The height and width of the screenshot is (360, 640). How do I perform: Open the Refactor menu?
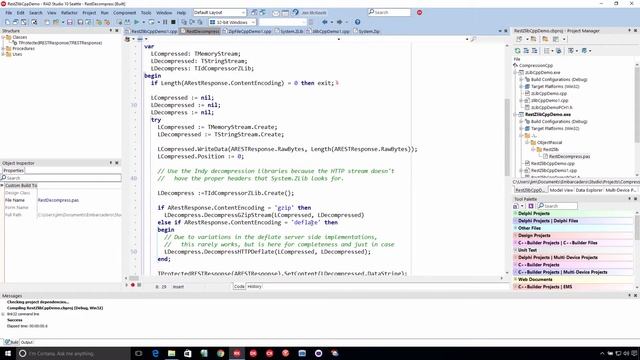pyautogui.click(x=69, y=13)
